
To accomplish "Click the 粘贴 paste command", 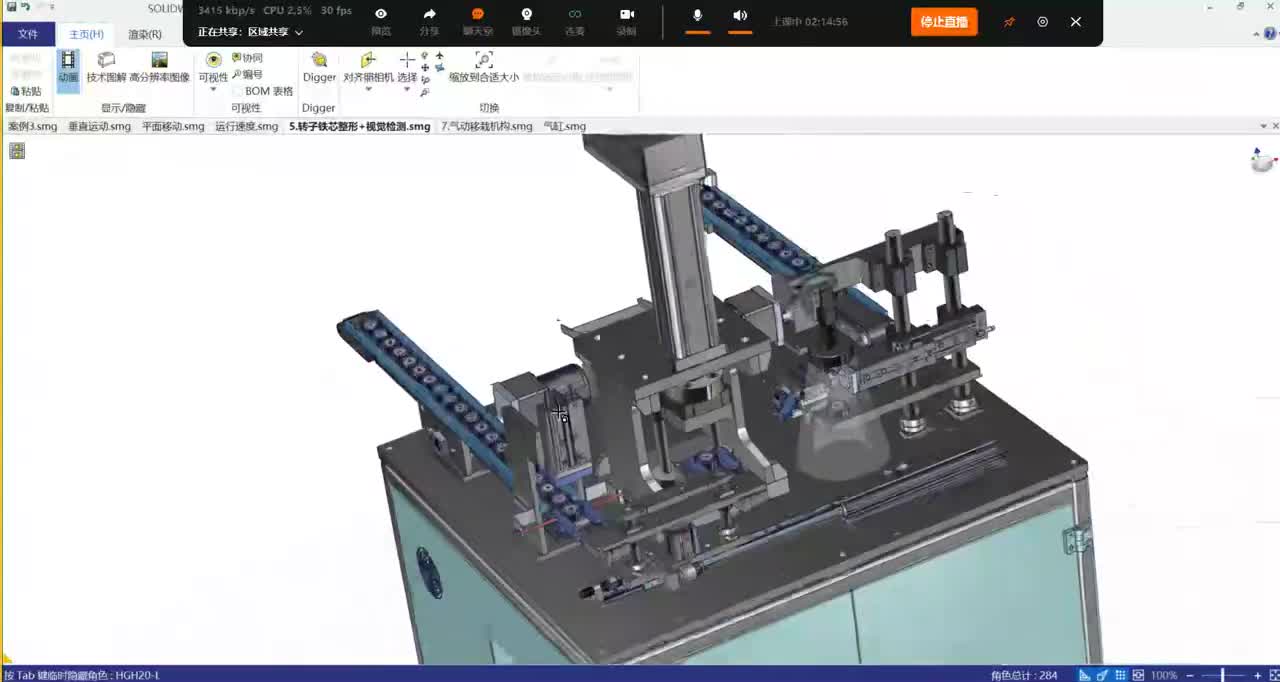I will [x=25, y=91].
